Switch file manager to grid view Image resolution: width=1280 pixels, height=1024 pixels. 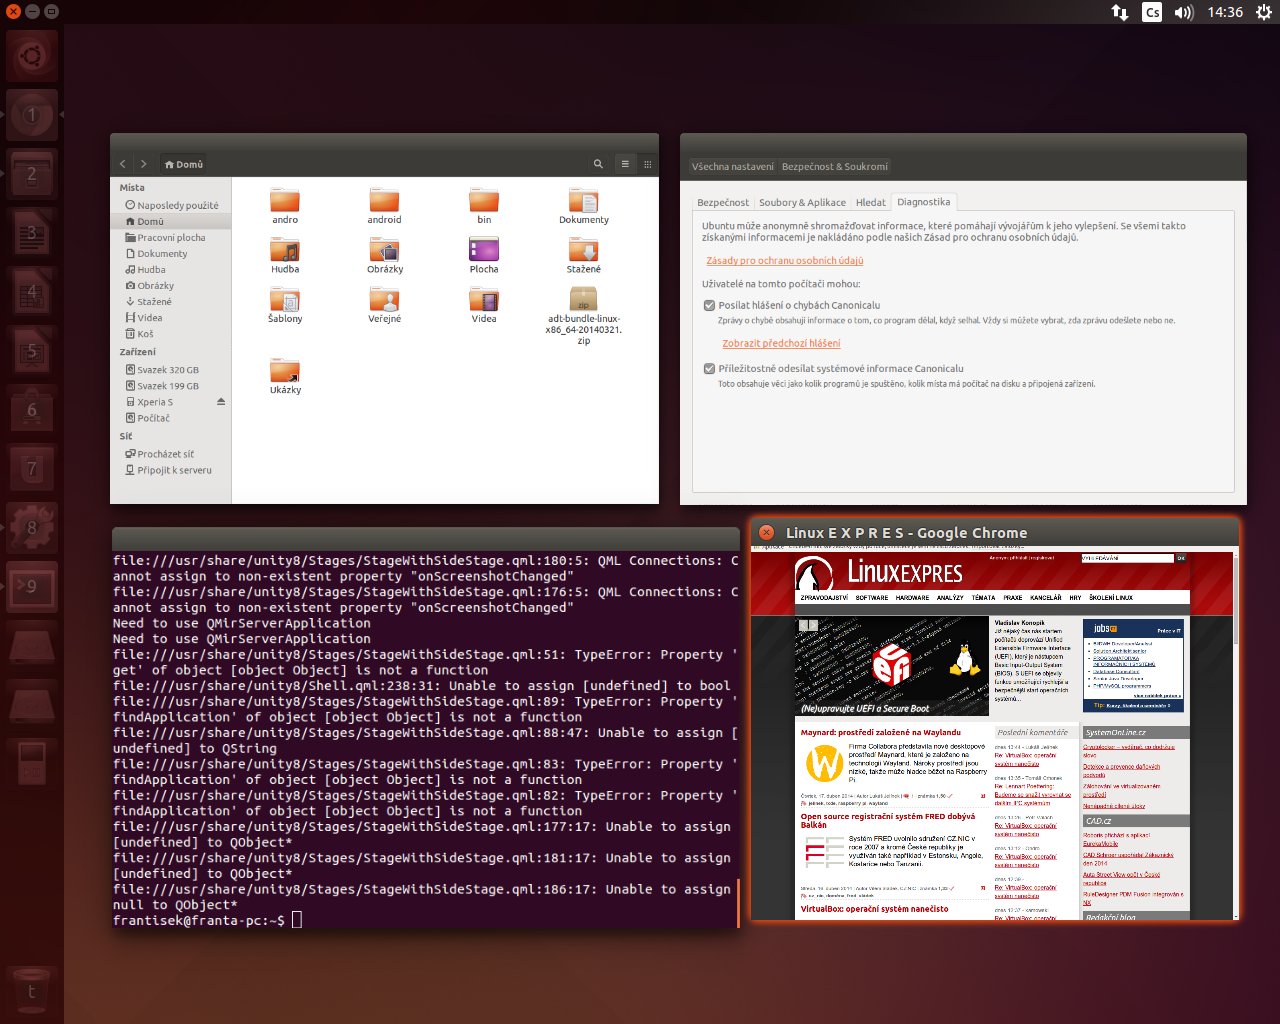[647, 164]
